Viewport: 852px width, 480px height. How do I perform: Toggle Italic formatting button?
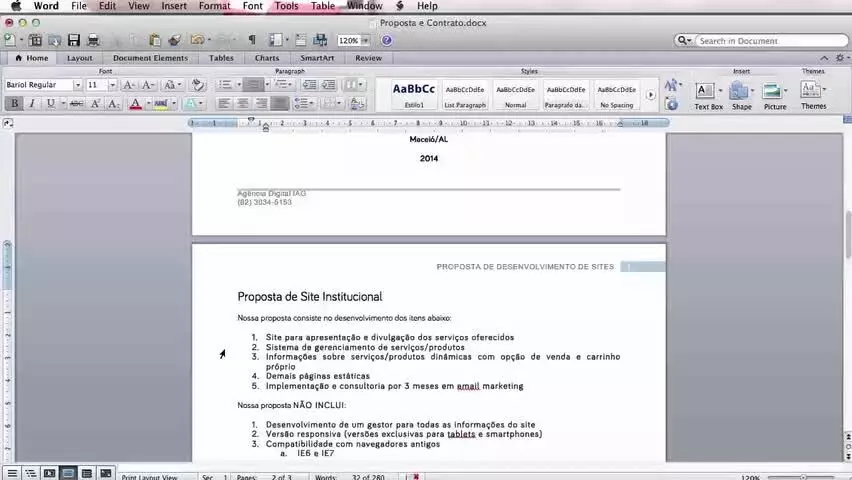[x=32, y=103]
